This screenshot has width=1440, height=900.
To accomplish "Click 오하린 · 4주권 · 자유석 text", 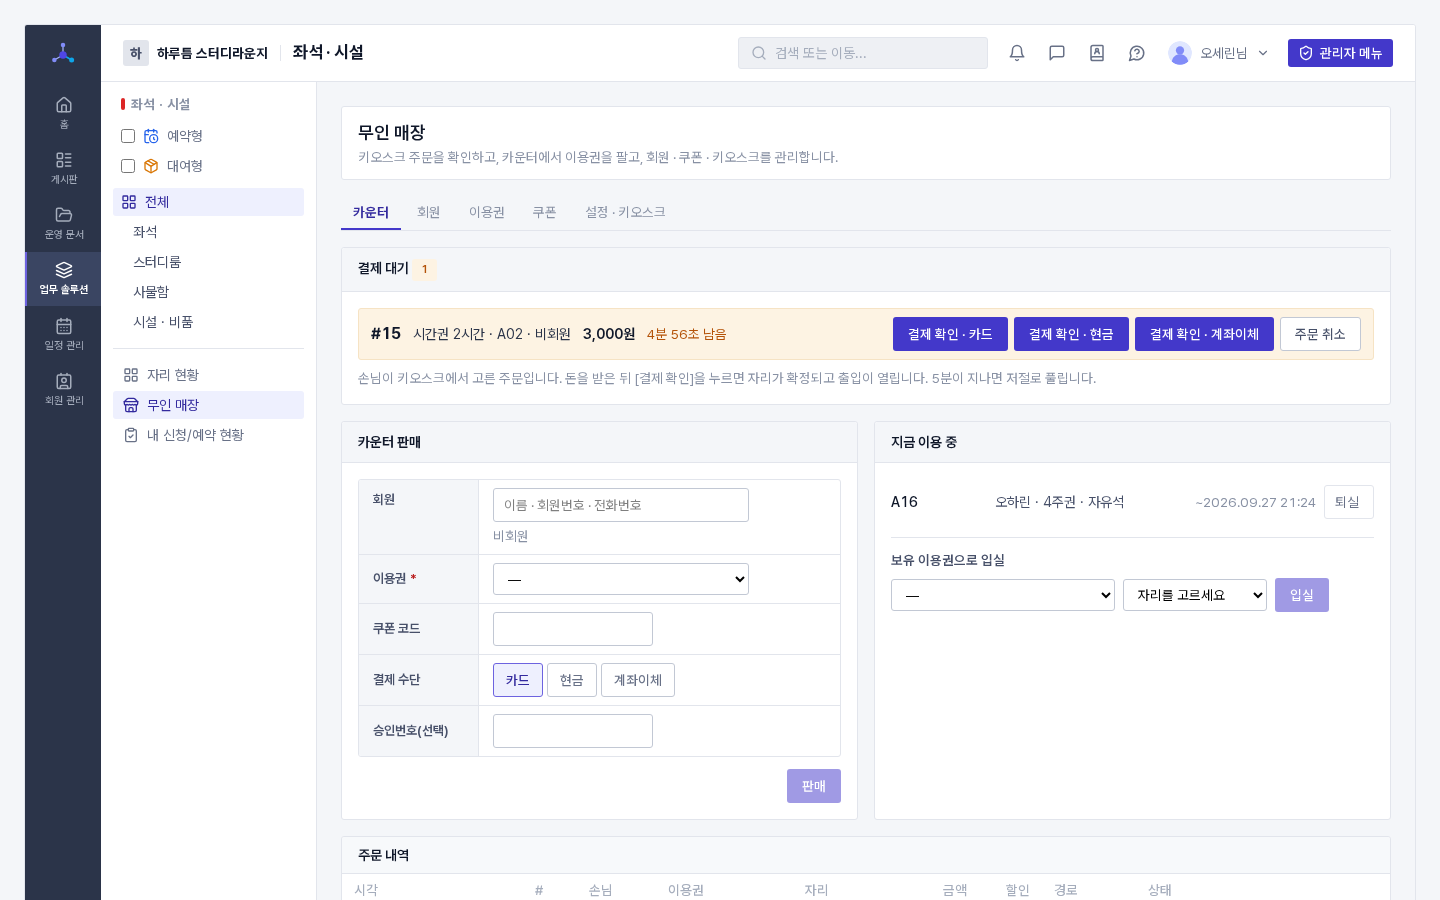I will pyautogui.click(x=1060, y=502).
